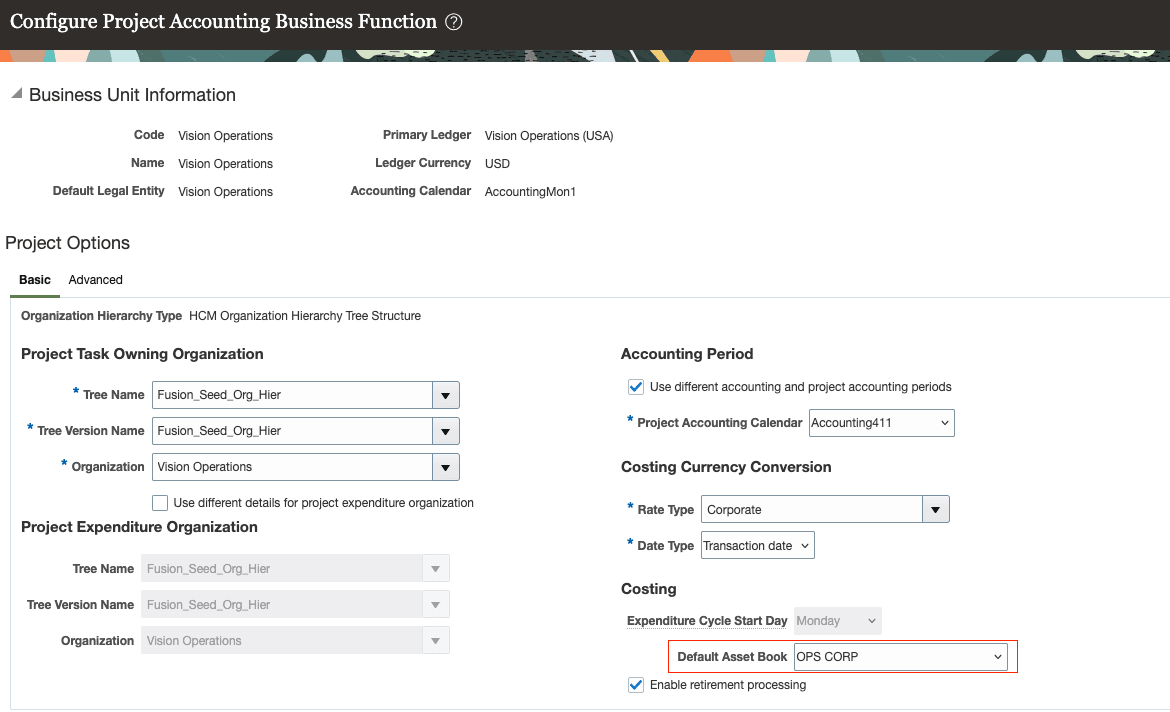Click the highlighted Default Asset Book field
This screenshot has width=1170, height=712.
[890, 656]
